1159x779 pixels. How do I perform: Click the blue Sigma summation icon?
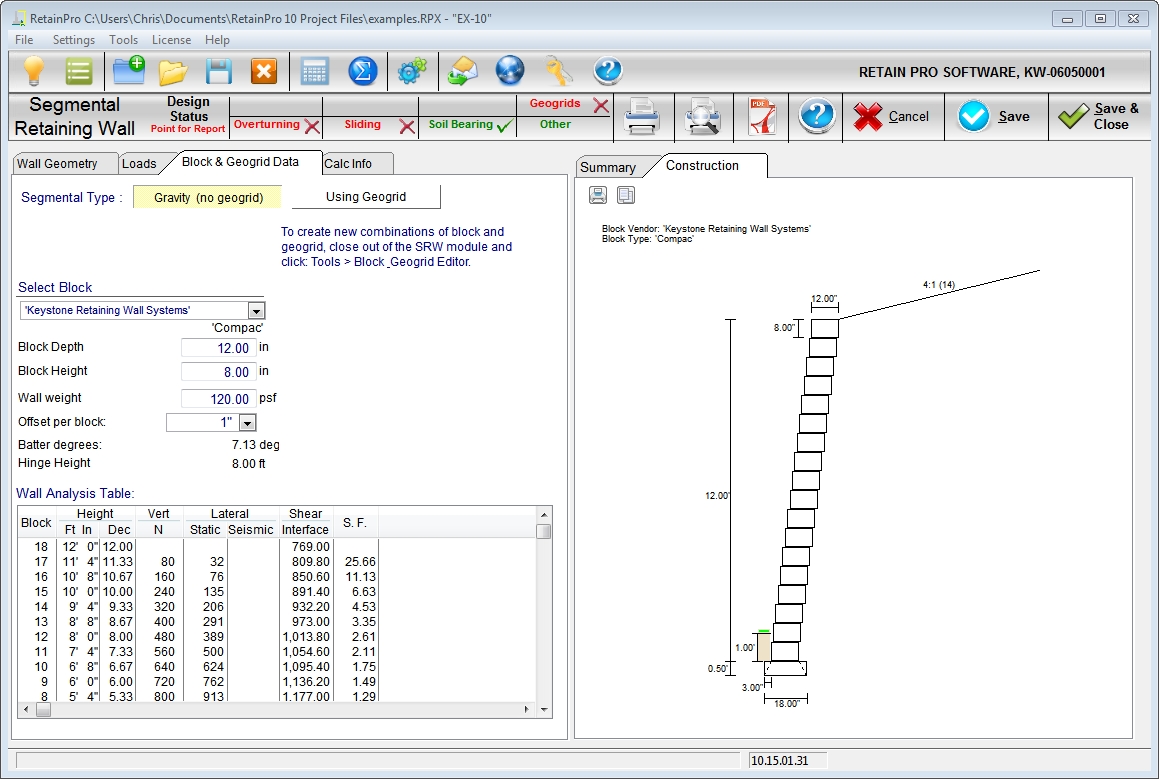362,71
